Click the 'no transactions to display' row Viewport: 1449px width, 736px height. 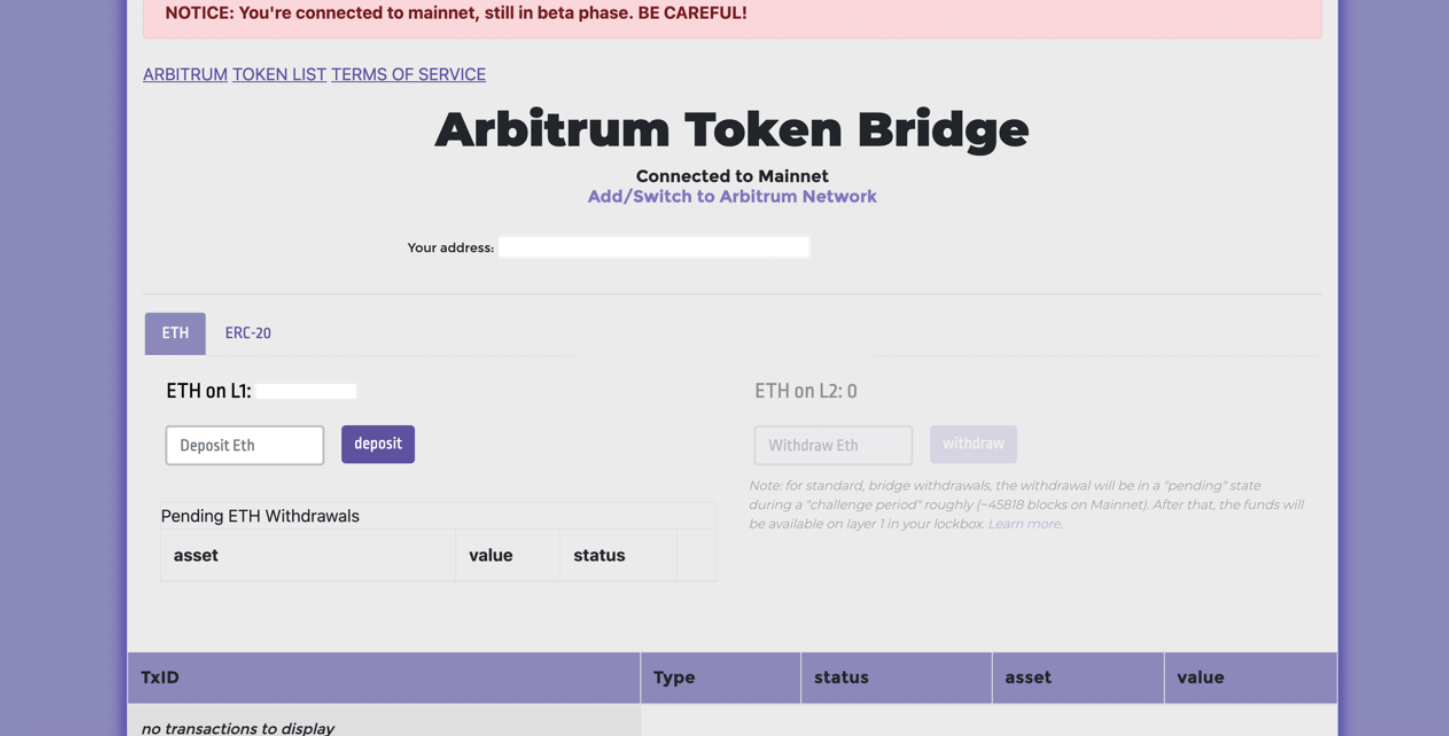point(238,727)
